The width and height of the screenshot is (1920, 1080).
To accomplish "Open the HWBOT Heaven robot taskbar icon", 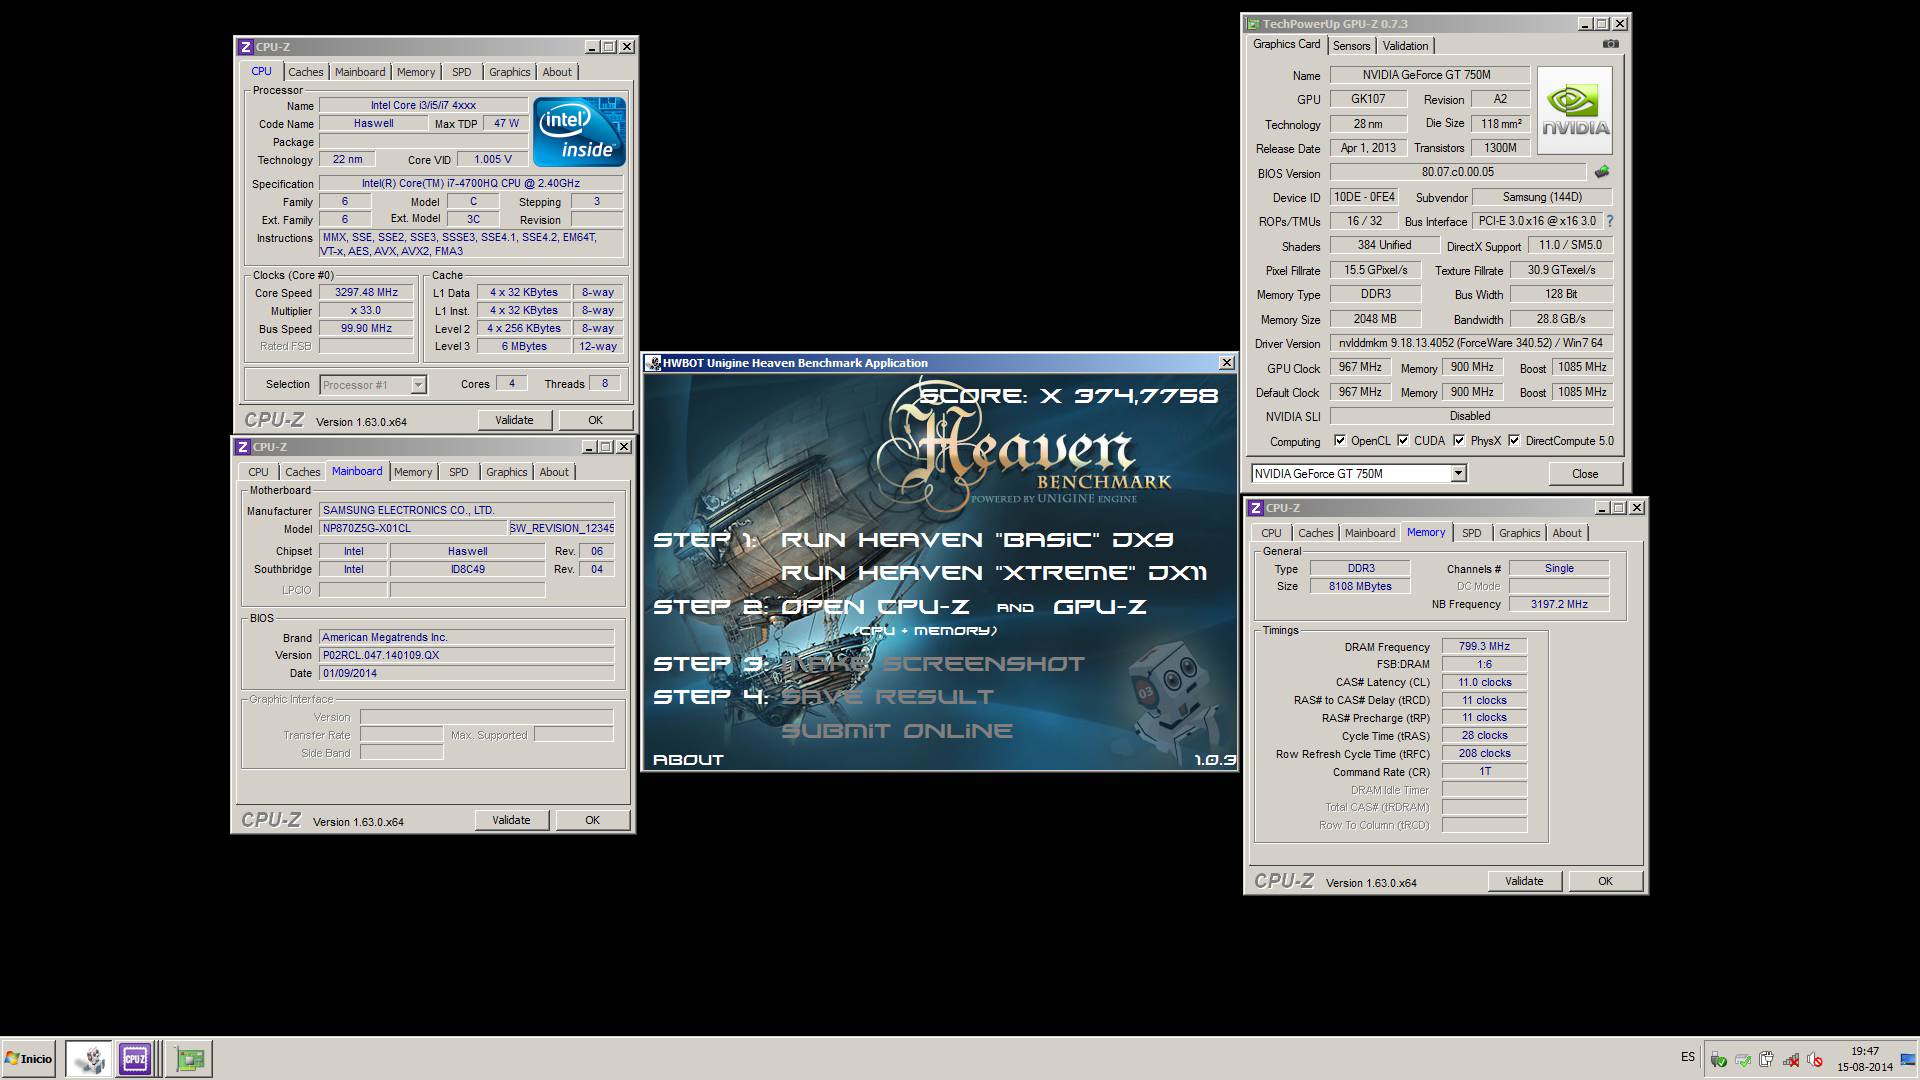I will pos(89,1058).
